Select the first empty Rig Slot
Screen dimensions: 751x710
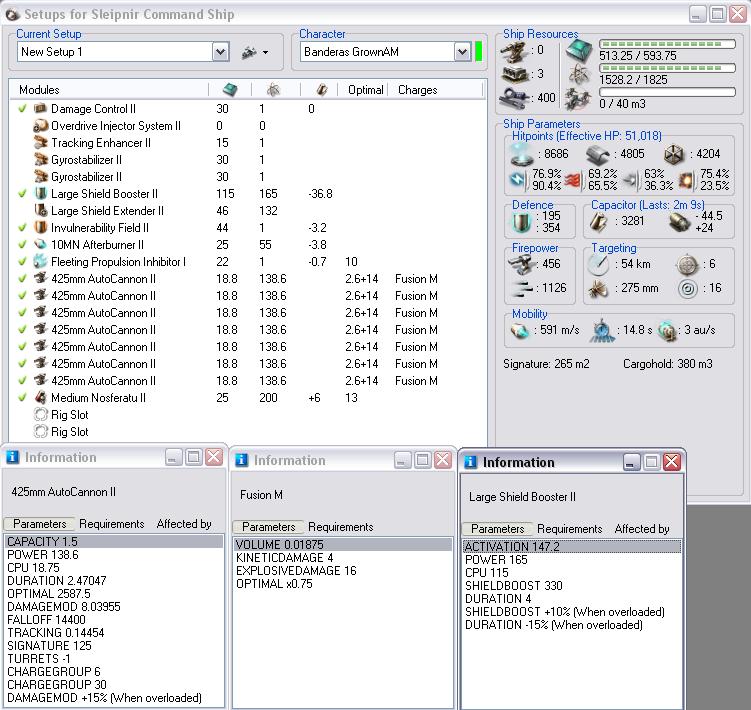pyautogui.click(x=69, y=414)
